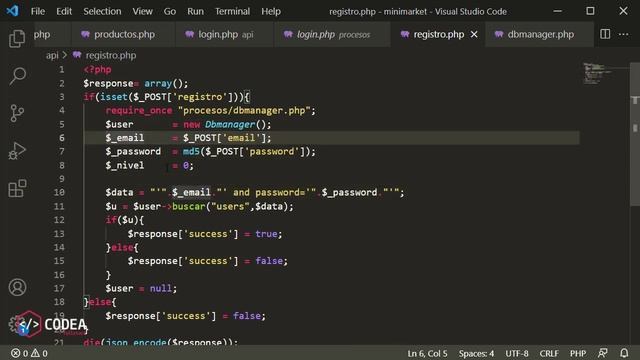Viewport: 640px width, 360px height.
Task: Click the Split Editor Right icon
Action: pyautogui.click(x=605, y=34)
